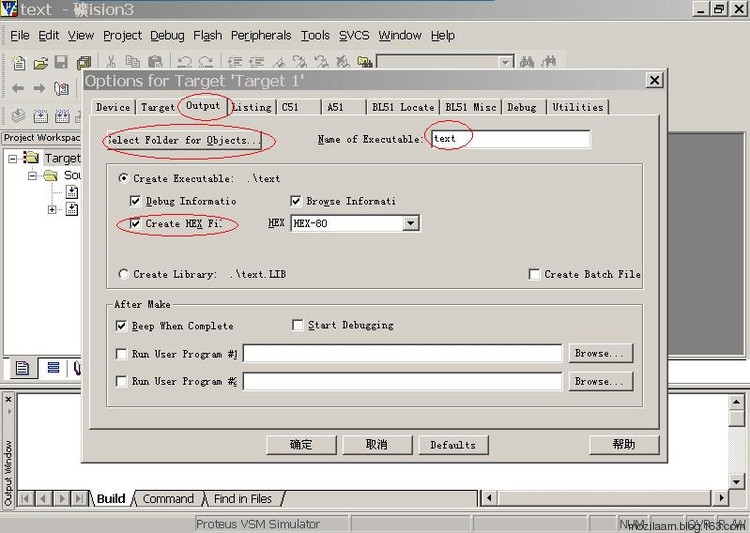Open the Peripherals menu

pyautogui.click(x=261, y=35)
